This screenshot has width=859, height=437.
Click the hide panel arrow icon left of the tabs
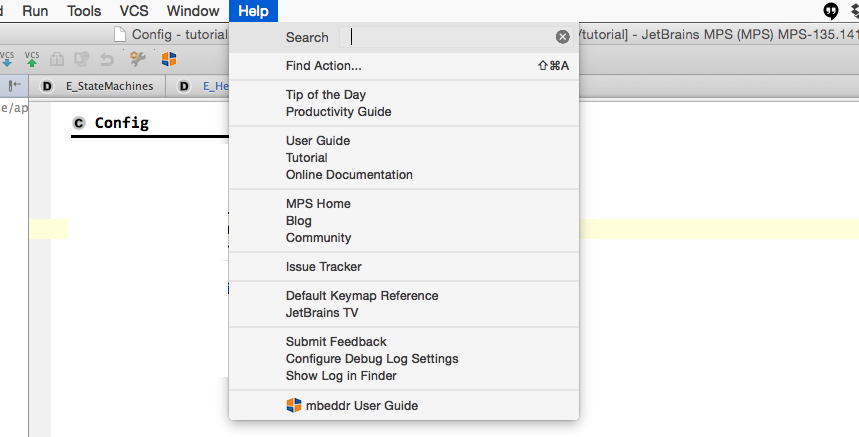pyautogui.click(x=15, y=85)
